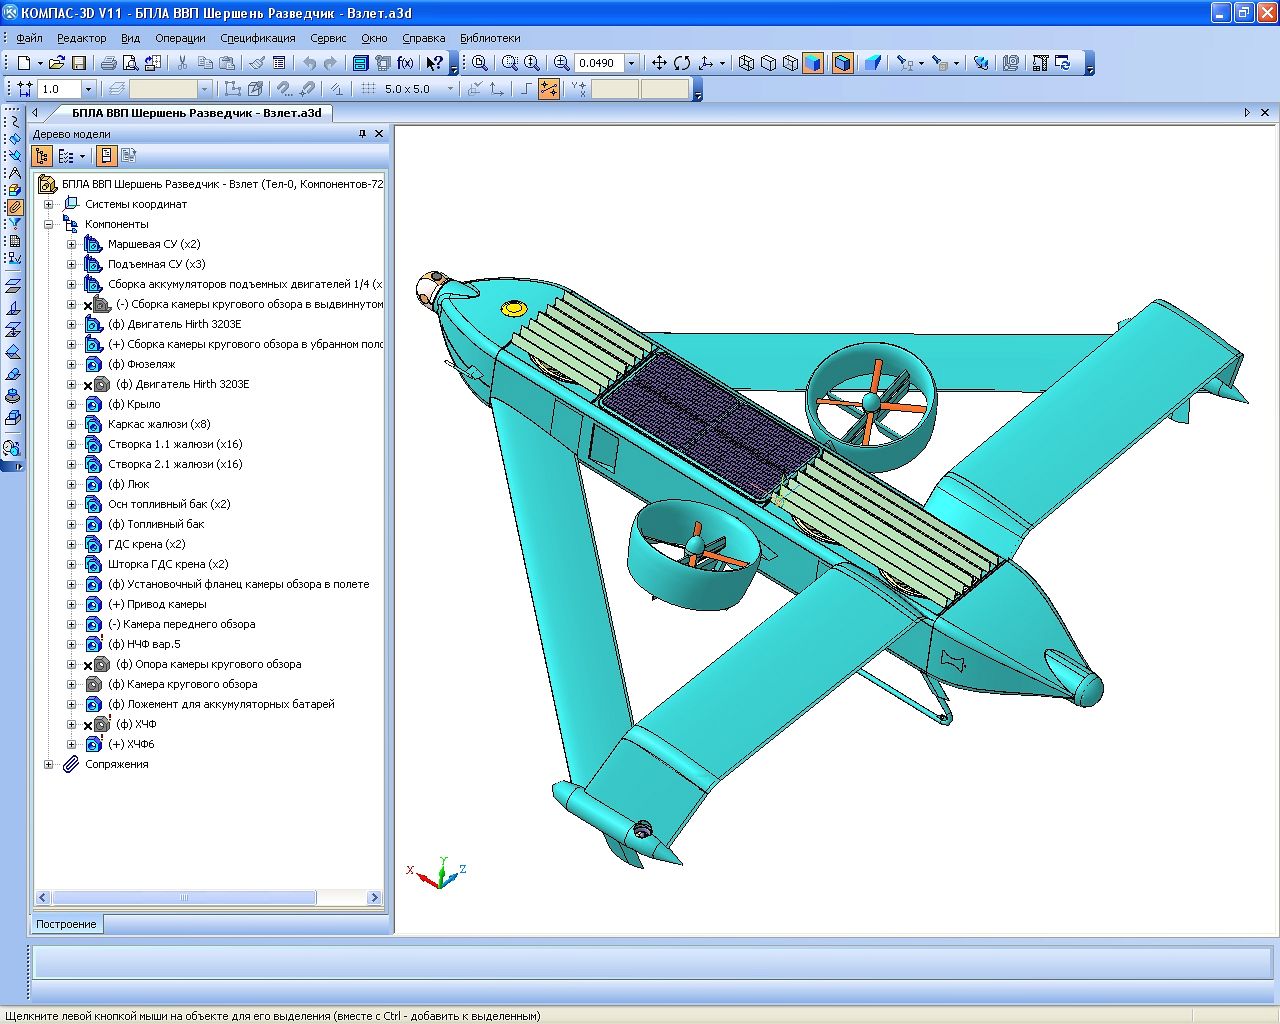Pin the Дерево модели panel

pyautogui.click(x=362, y=134)
